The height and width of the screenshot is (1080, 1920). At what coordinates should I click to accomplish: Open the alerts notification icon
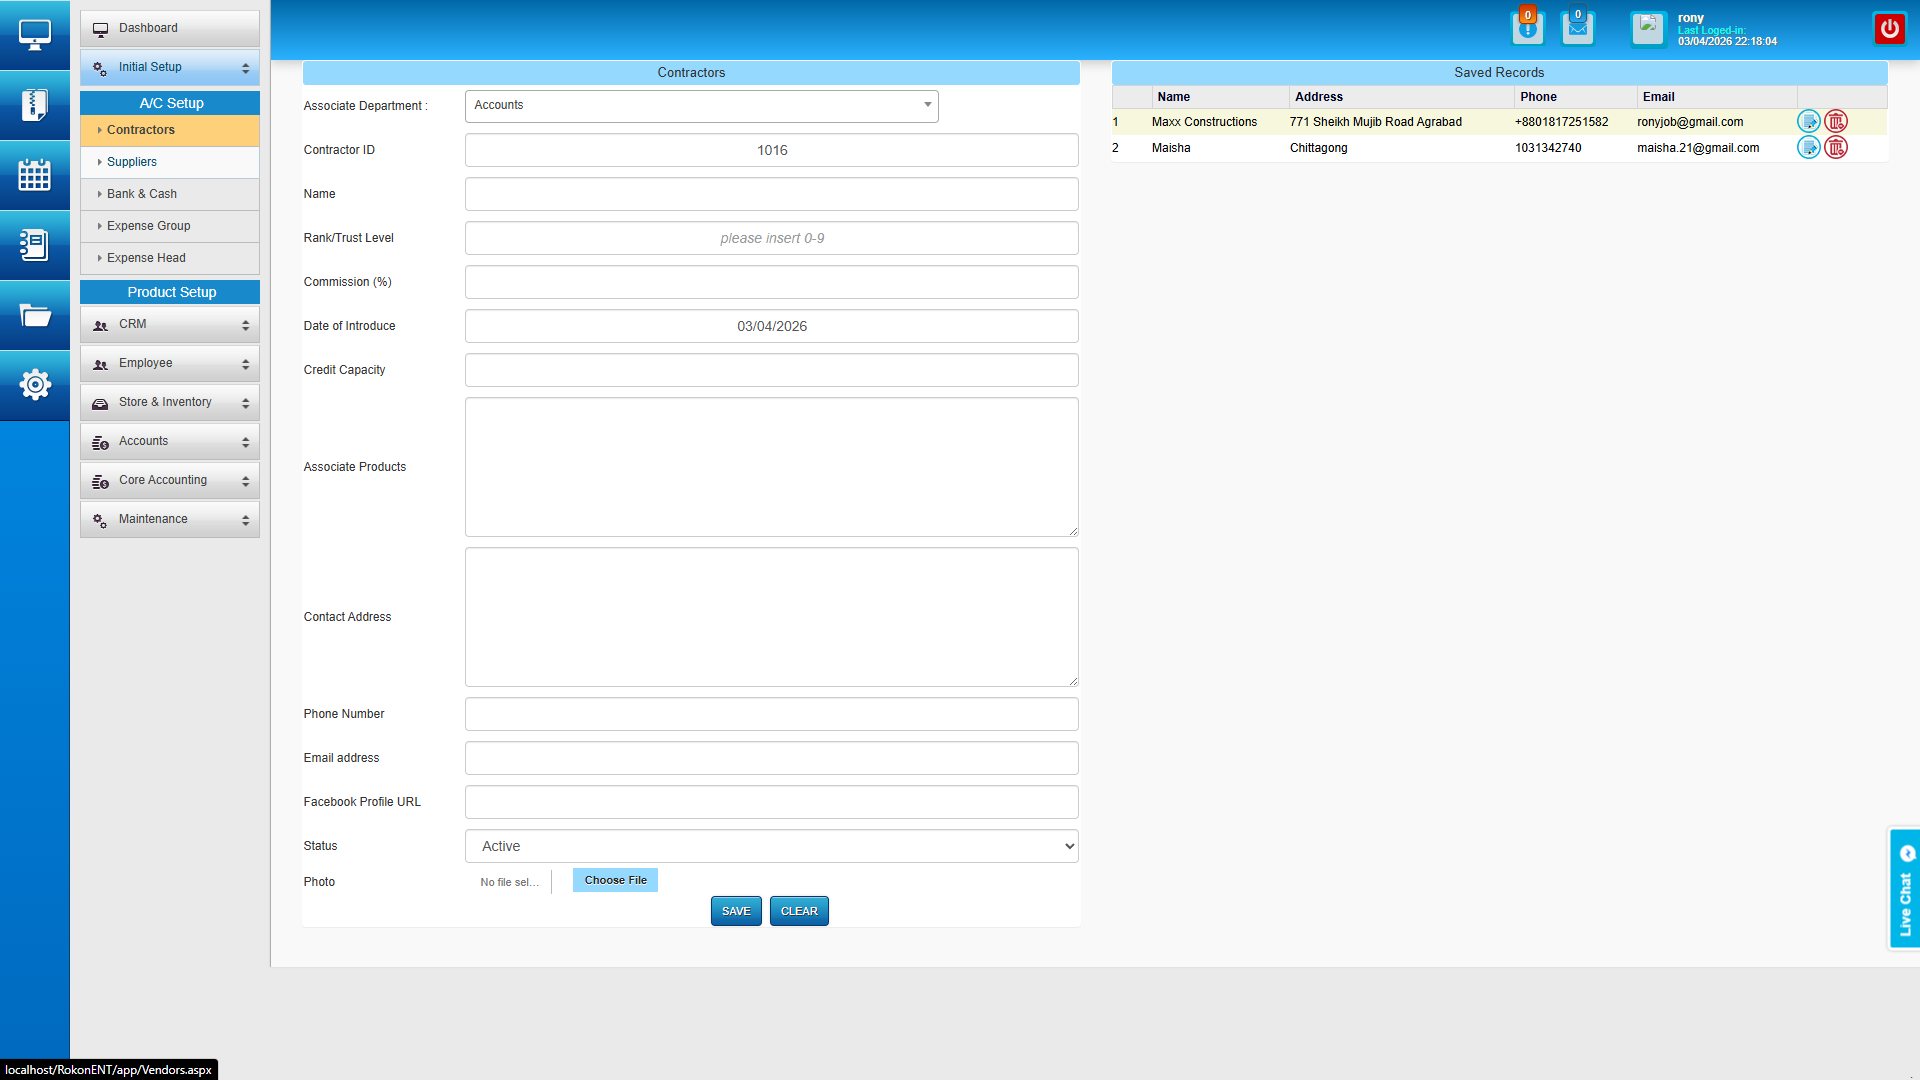point(1527,29)
